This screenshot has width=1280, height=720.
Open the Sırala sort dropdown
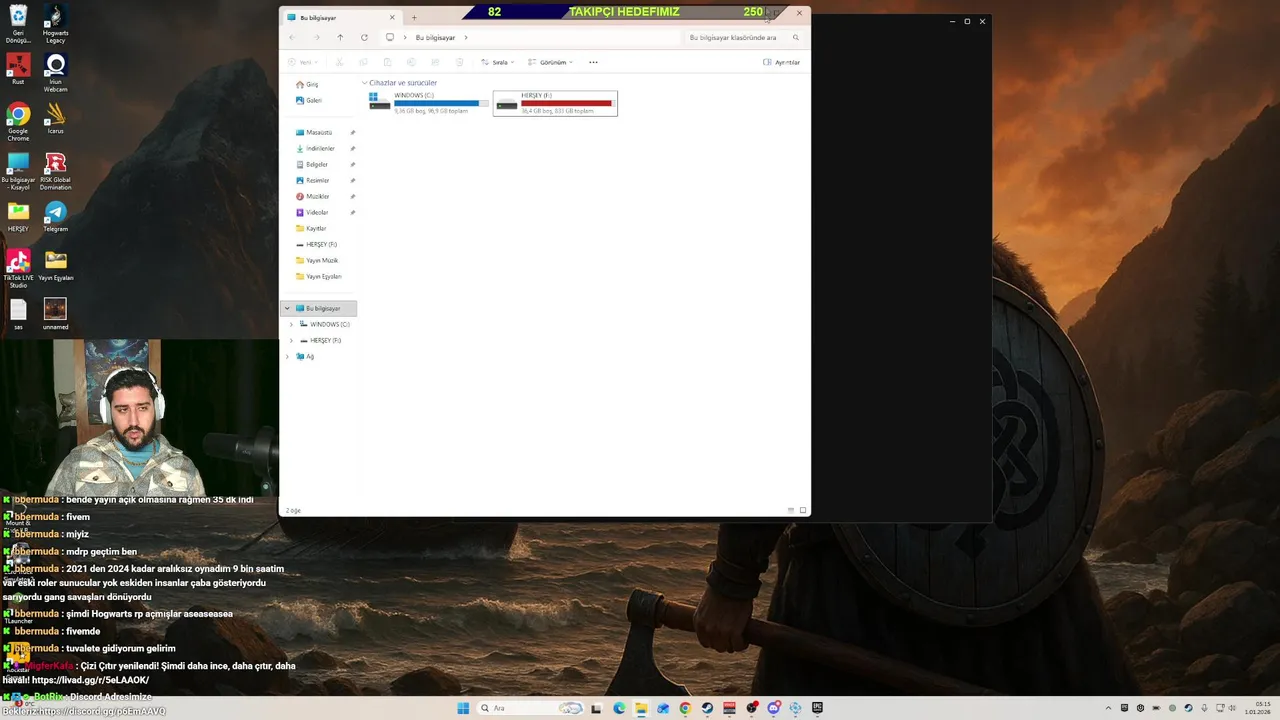pos(497,62)
